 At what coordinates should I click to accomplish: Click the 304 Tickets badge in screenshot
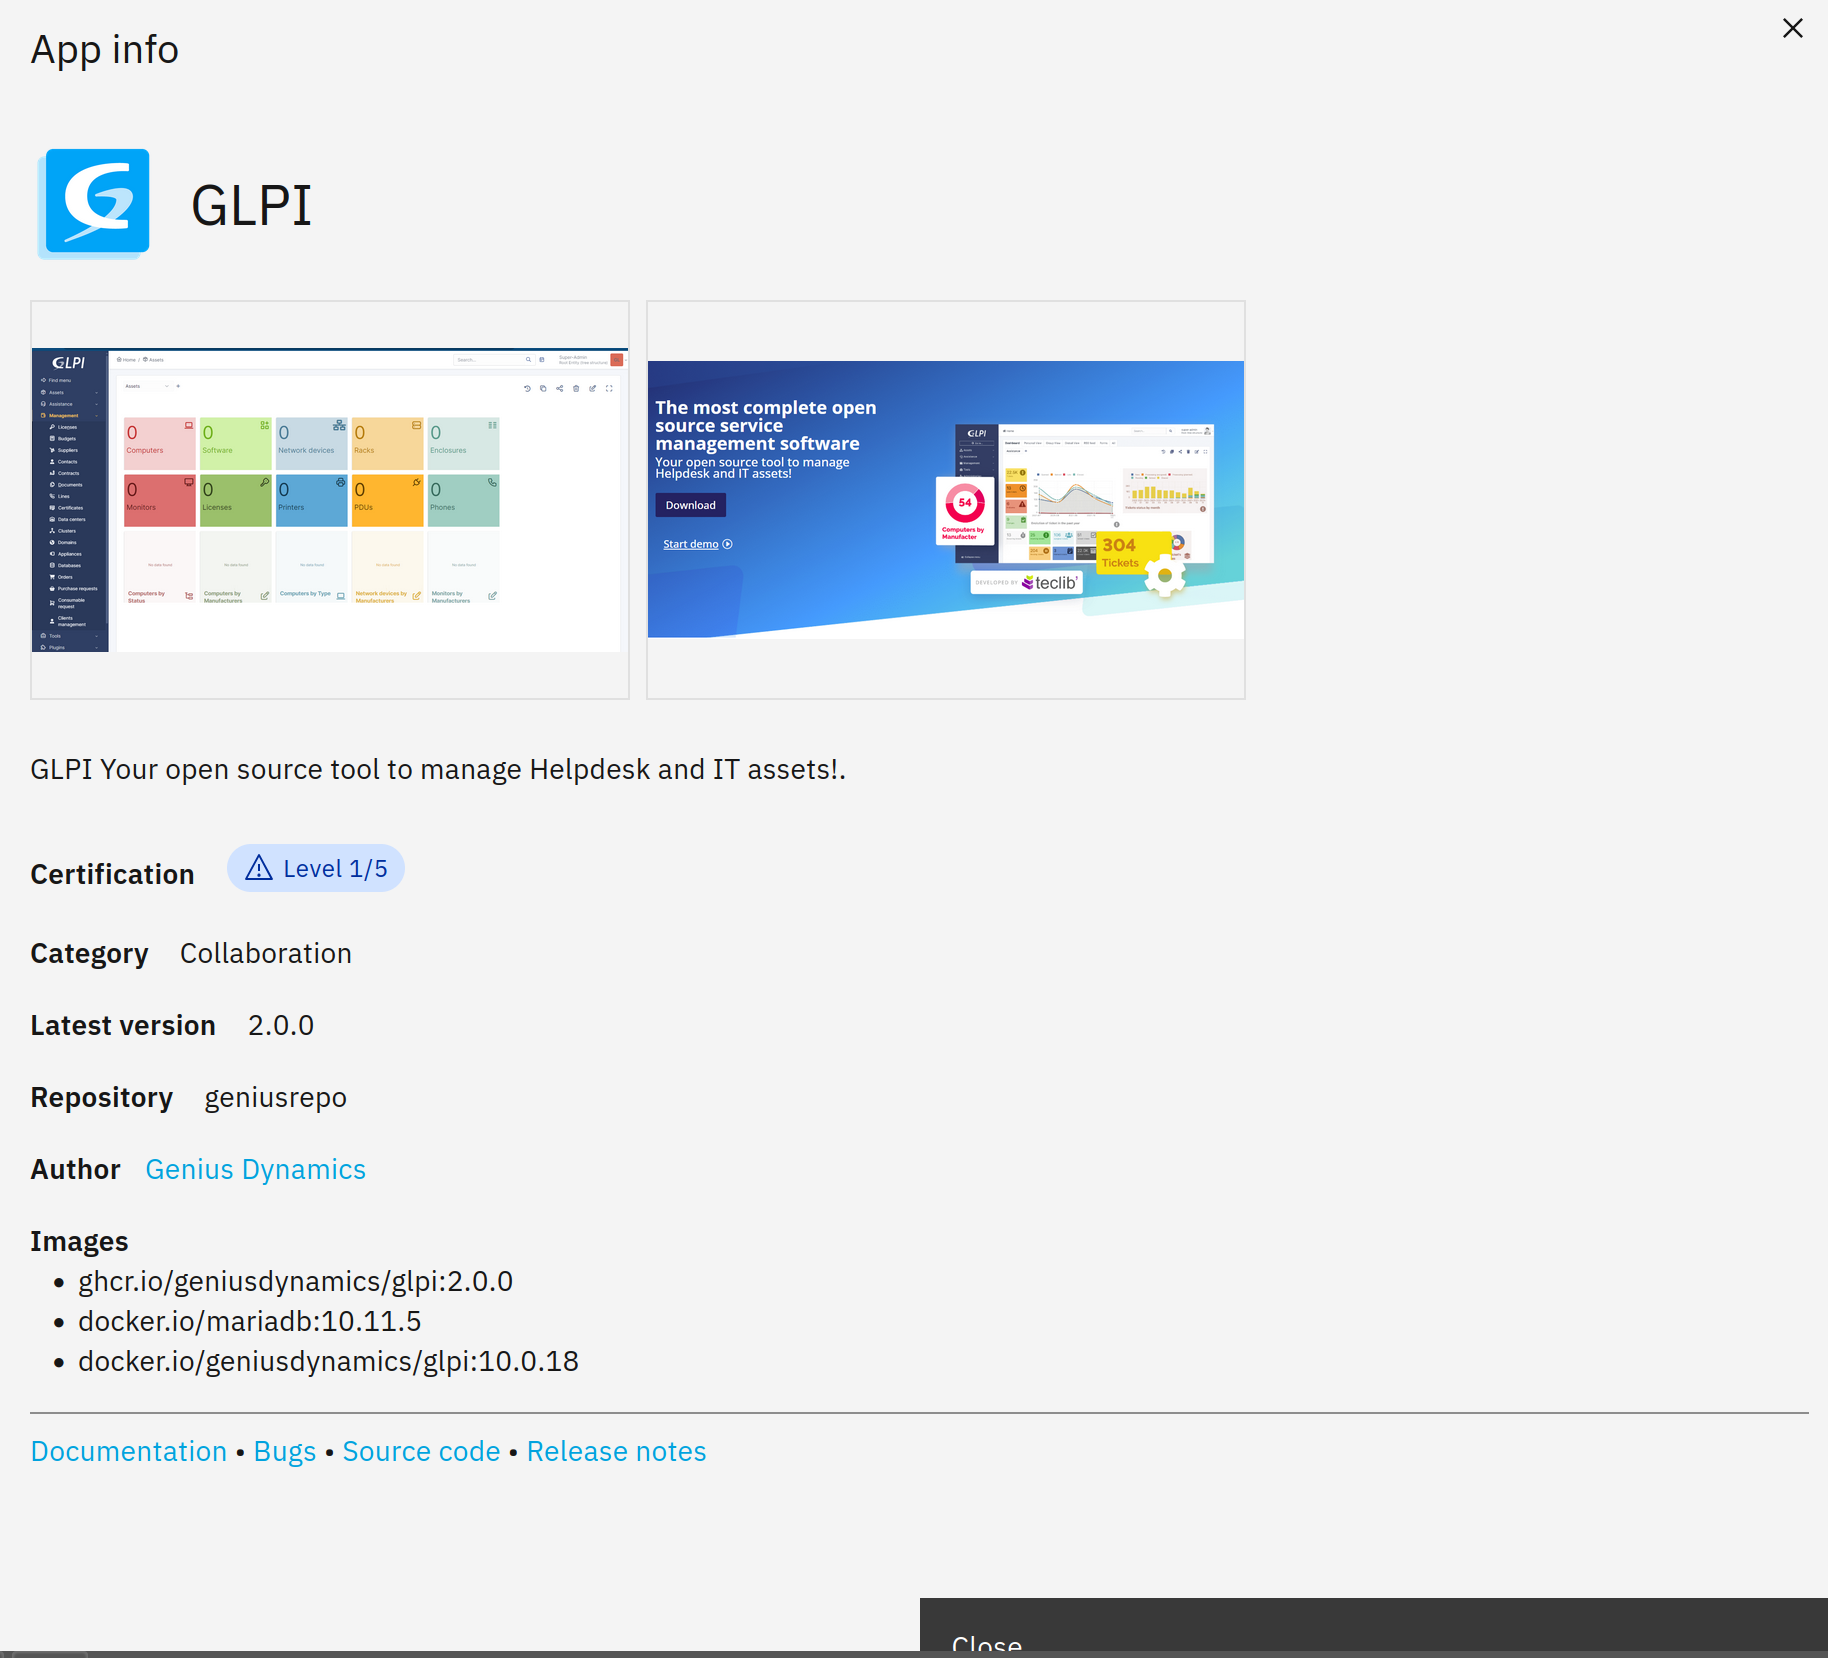1120,552
